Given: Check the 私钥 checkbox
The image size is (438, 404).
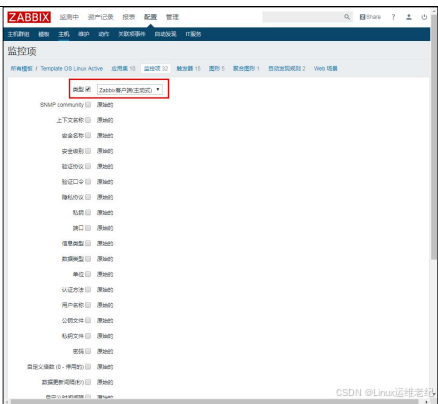Looking at the screenshot, I should [x=88, y=212].
